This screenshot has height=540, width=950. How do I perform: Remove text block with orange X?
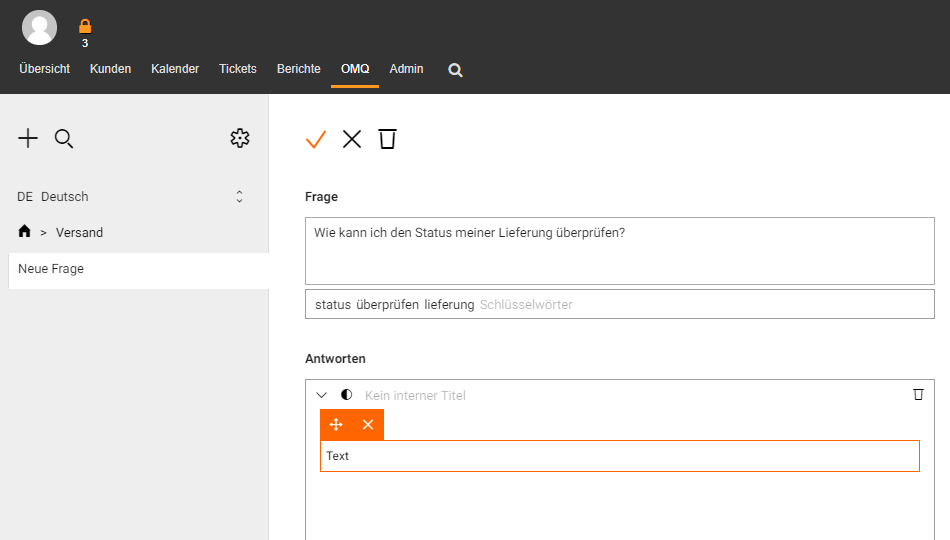tap(368, 424)
